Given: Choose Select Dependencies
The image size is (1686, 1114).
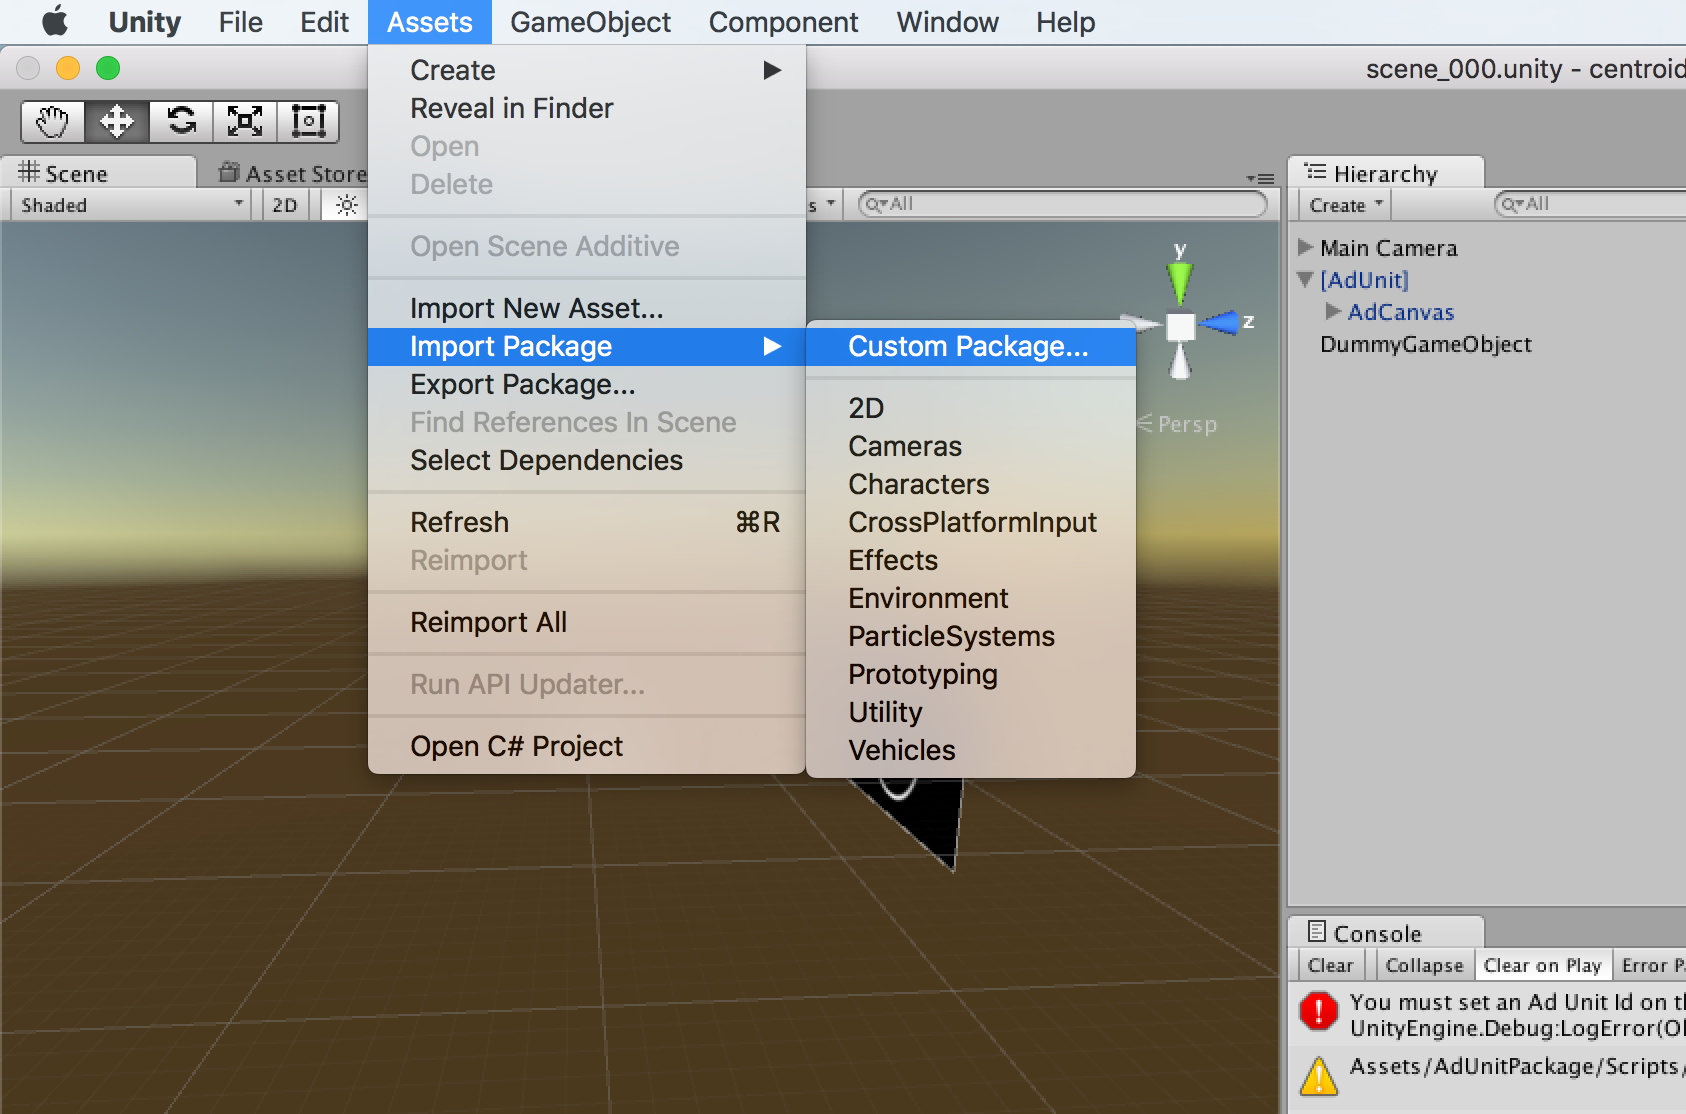Looking at the screenshot, I should (x=587, y=460).
